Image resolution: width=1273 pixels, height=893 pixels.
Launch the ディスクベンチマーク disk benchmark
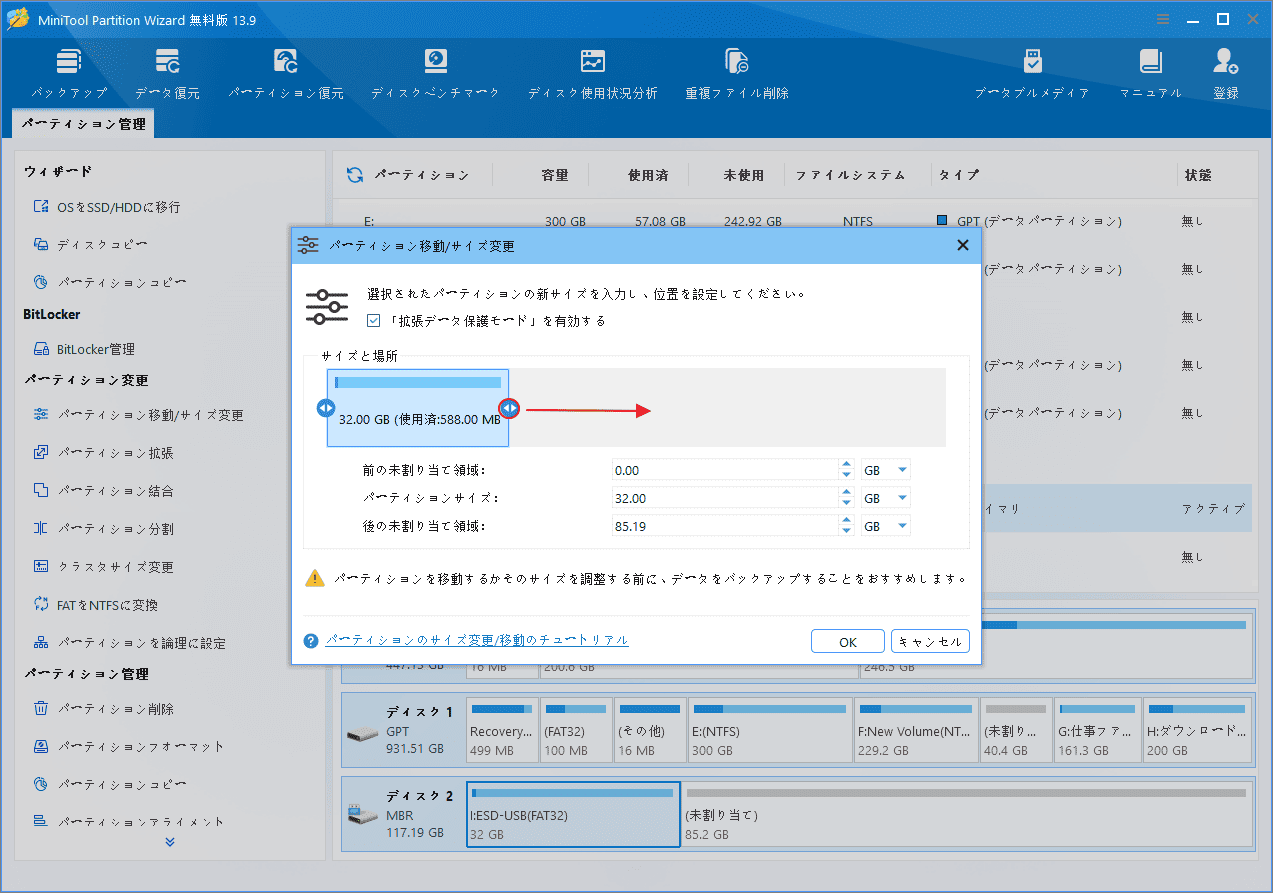(435, 74)
